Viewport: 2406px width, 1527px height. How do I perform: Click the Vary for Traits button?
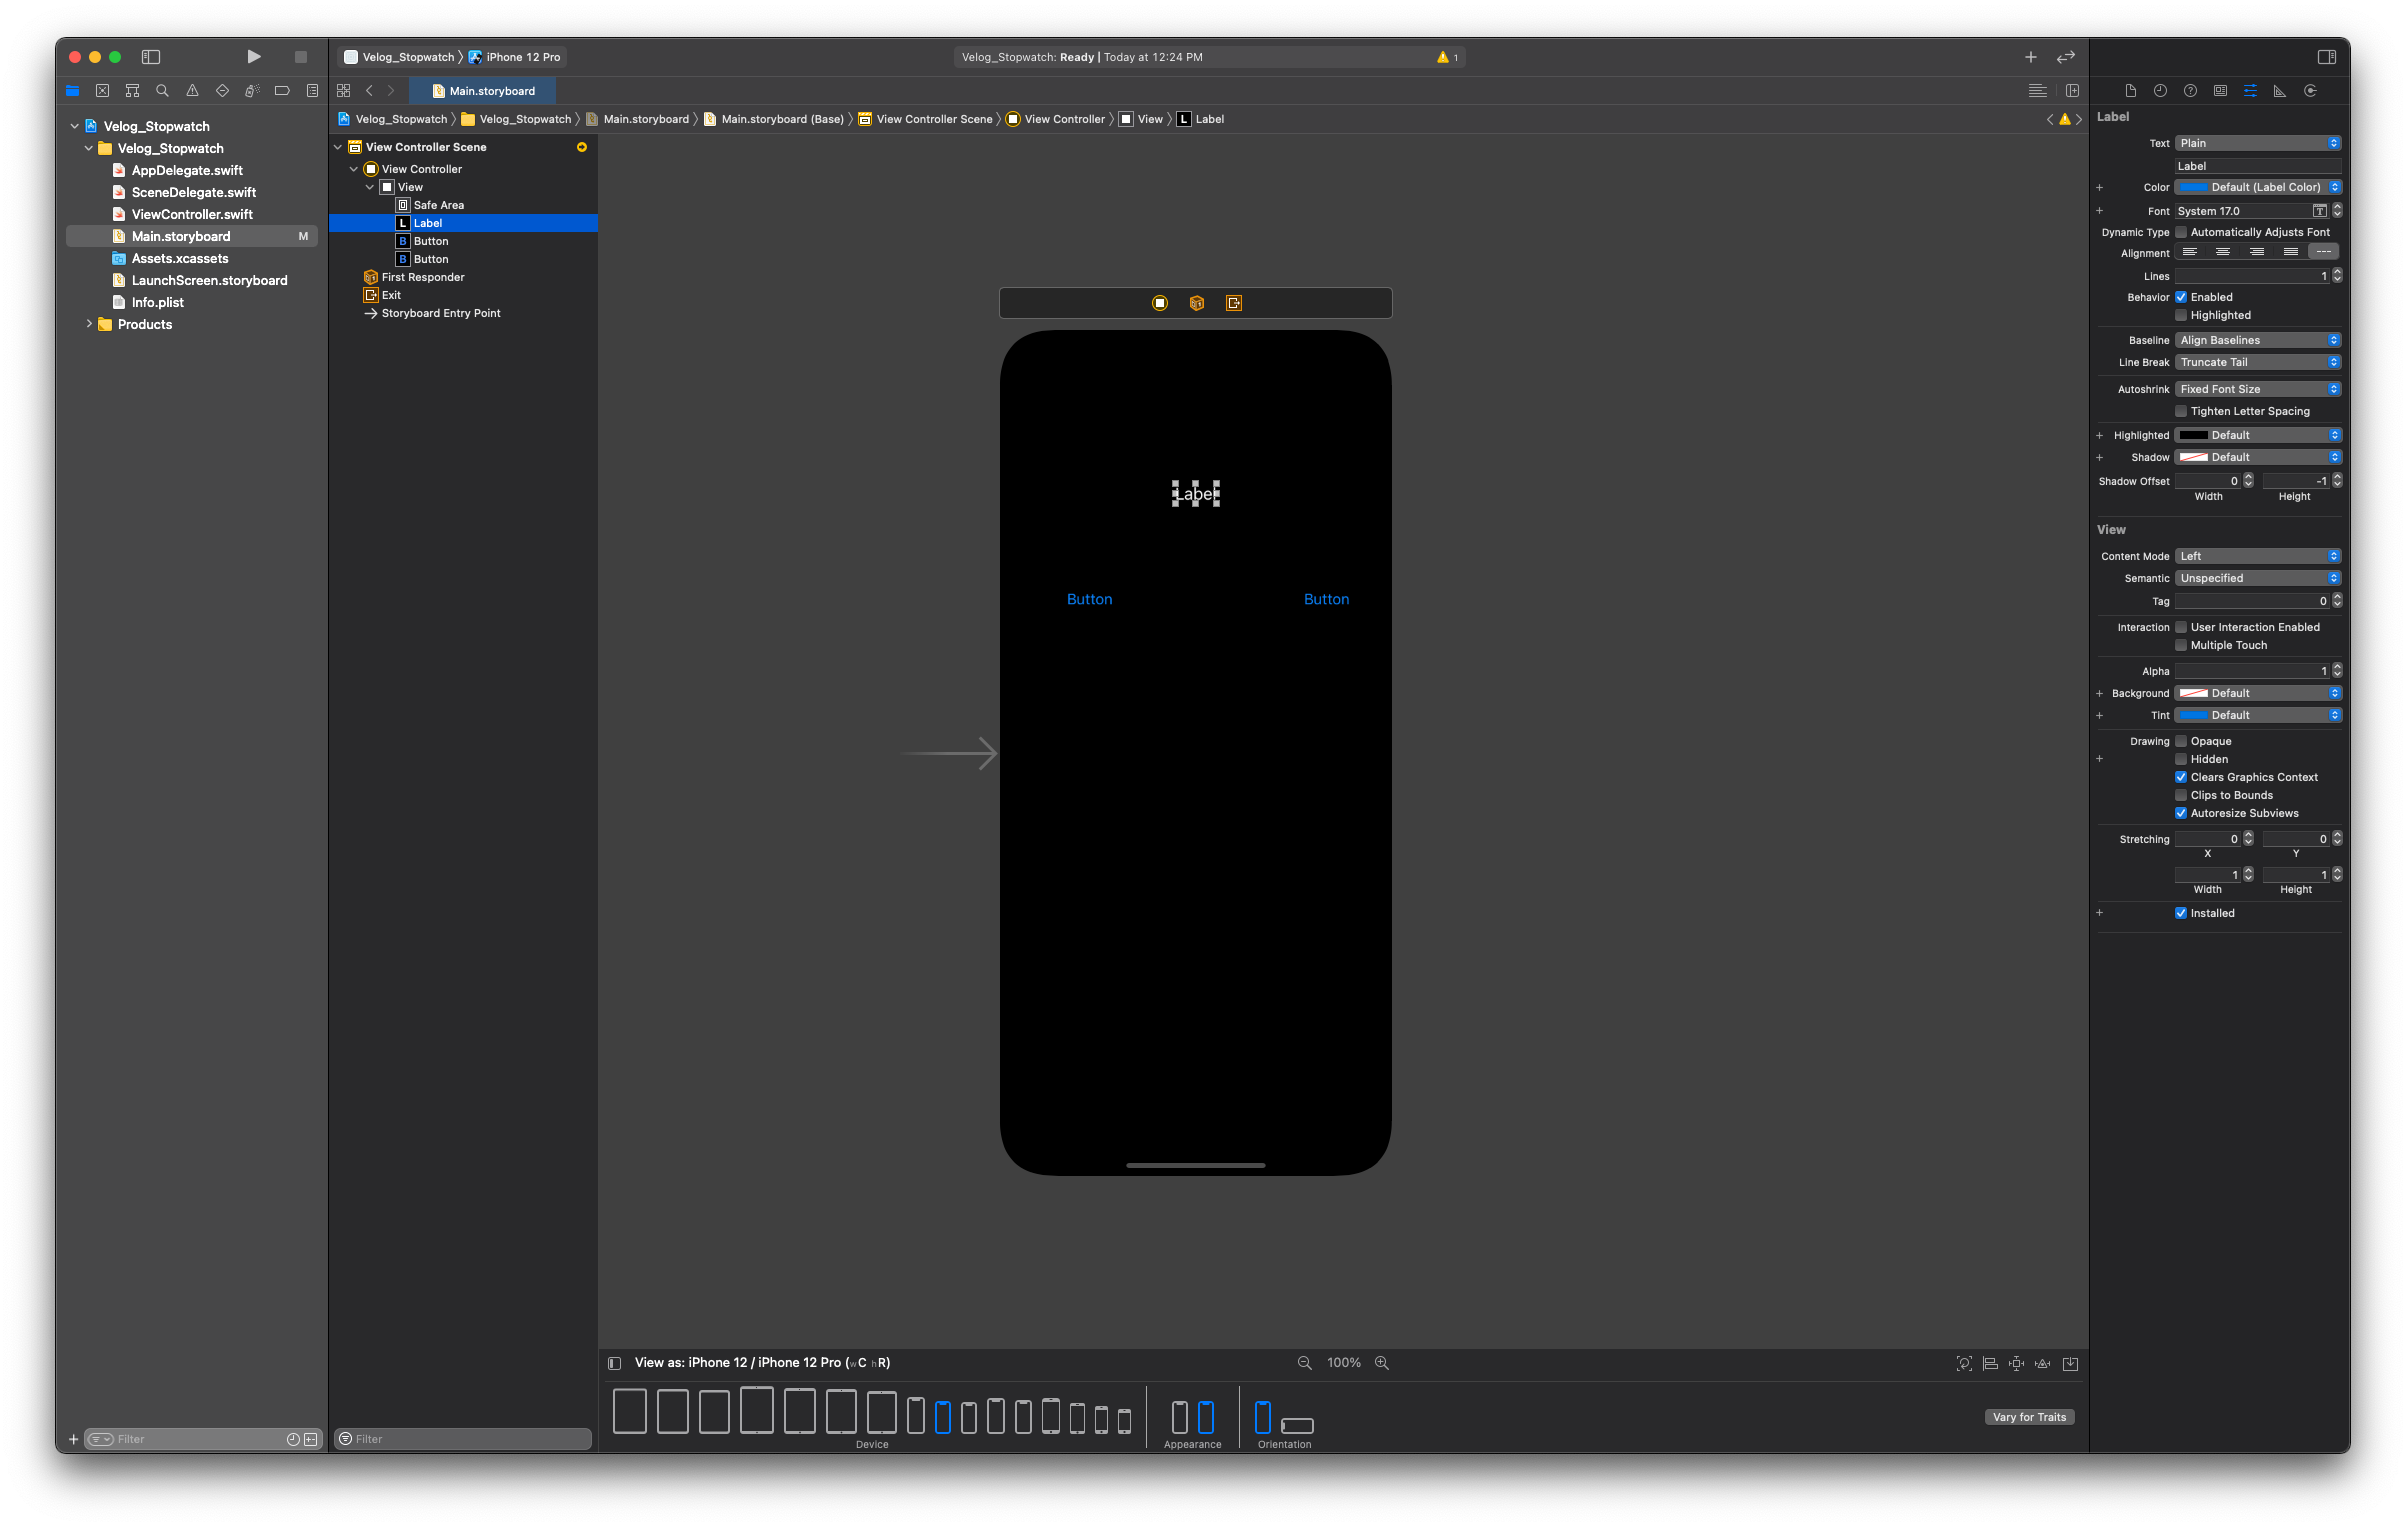2029,1417
